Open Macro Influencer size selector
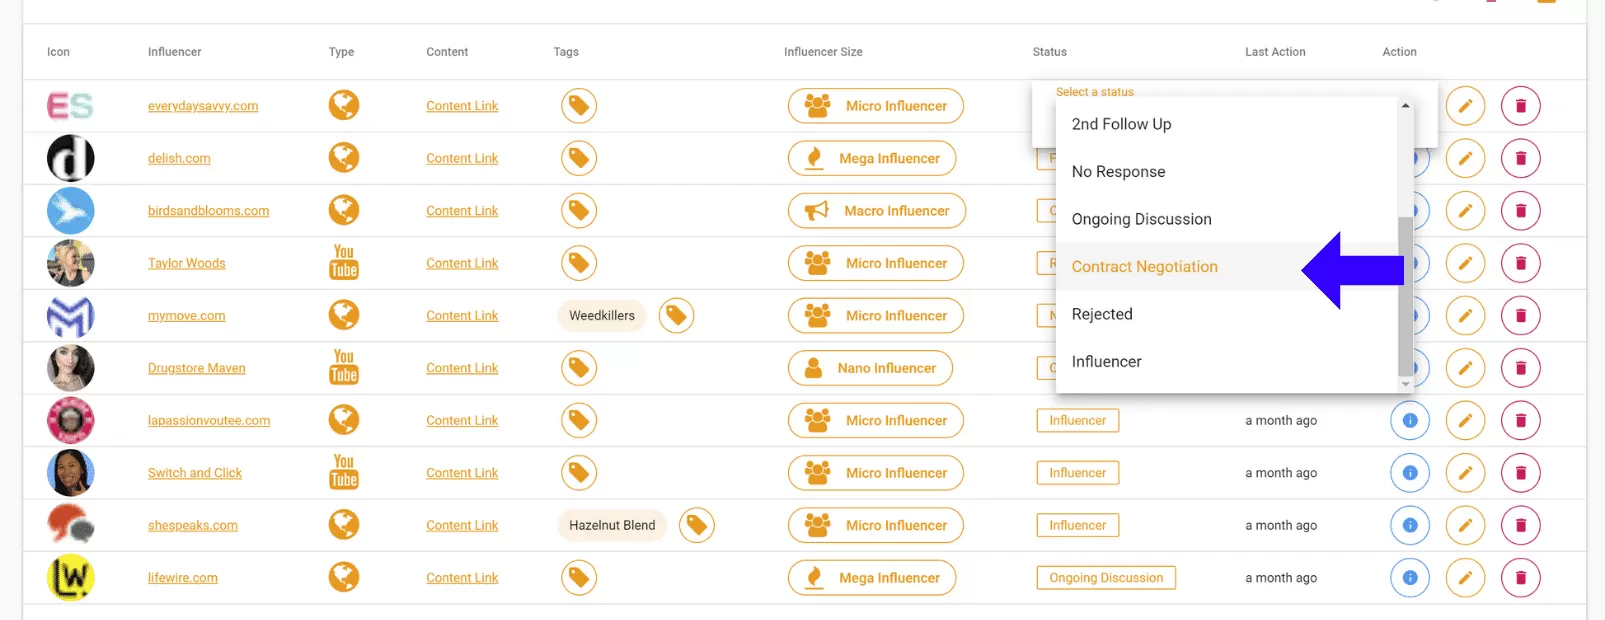The width and height of the screenshot is (1605, 620). click(877, 211)
